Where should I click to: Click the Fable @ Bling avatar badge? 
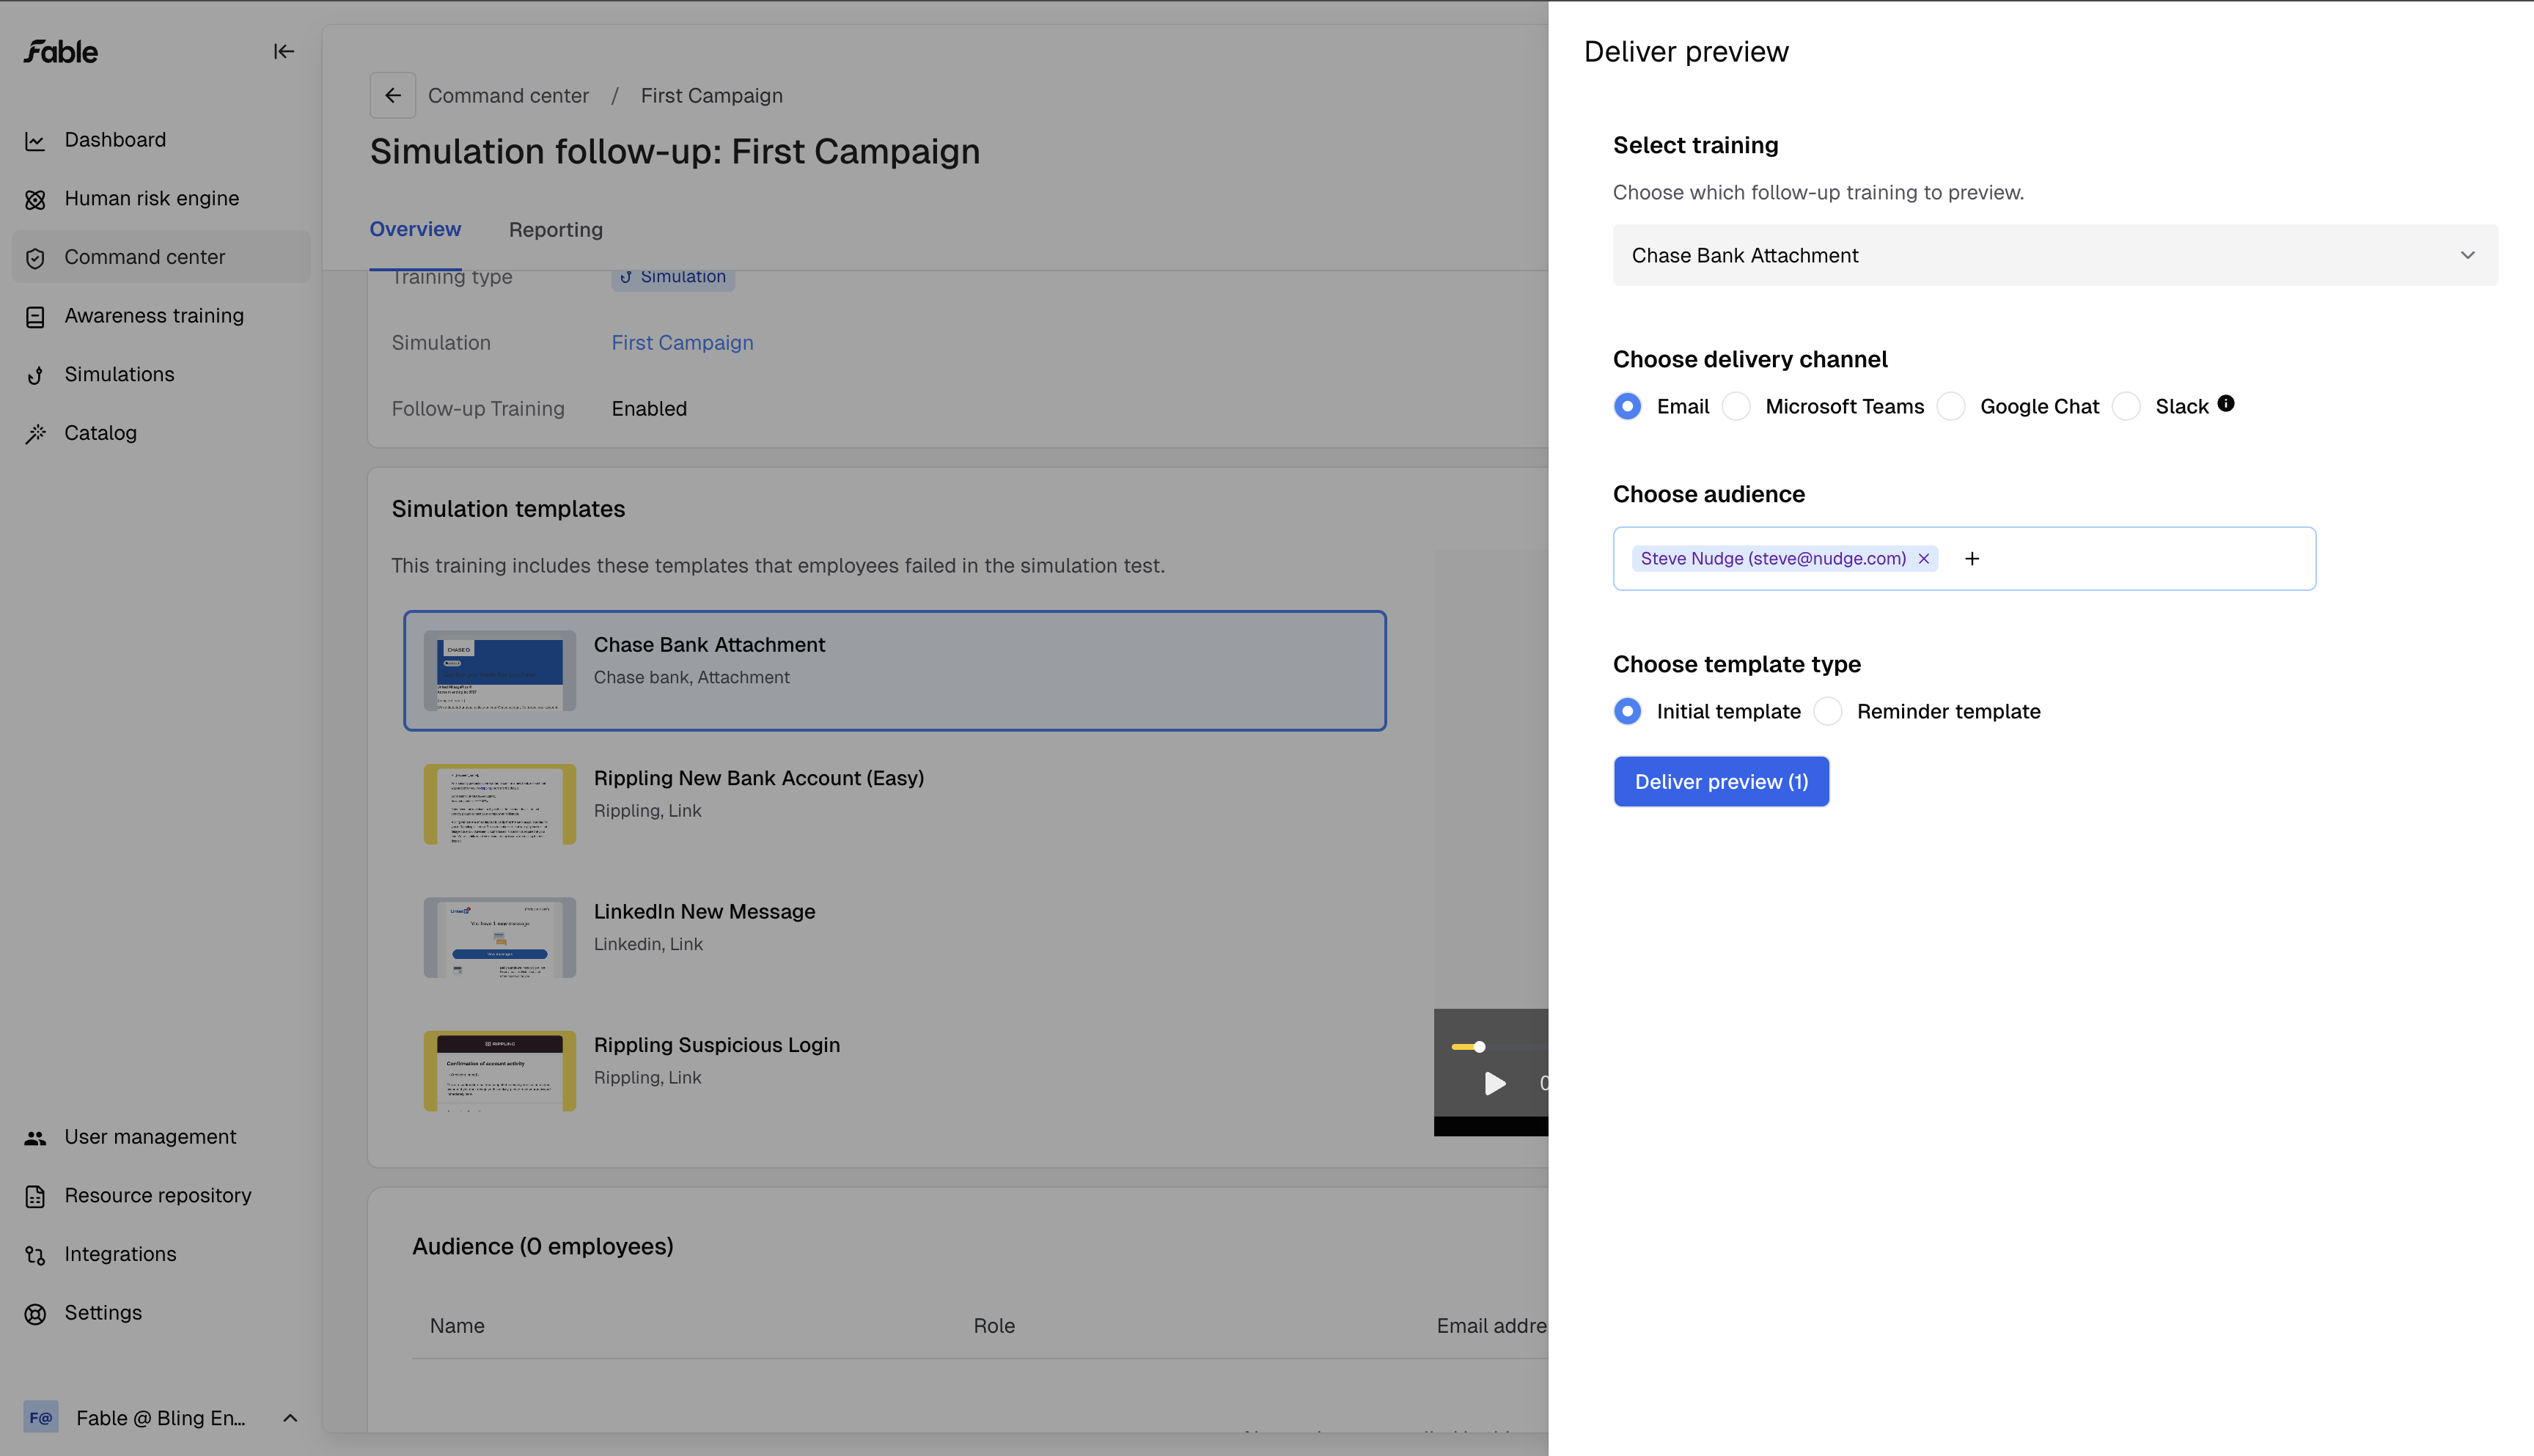pos(41,1417)
